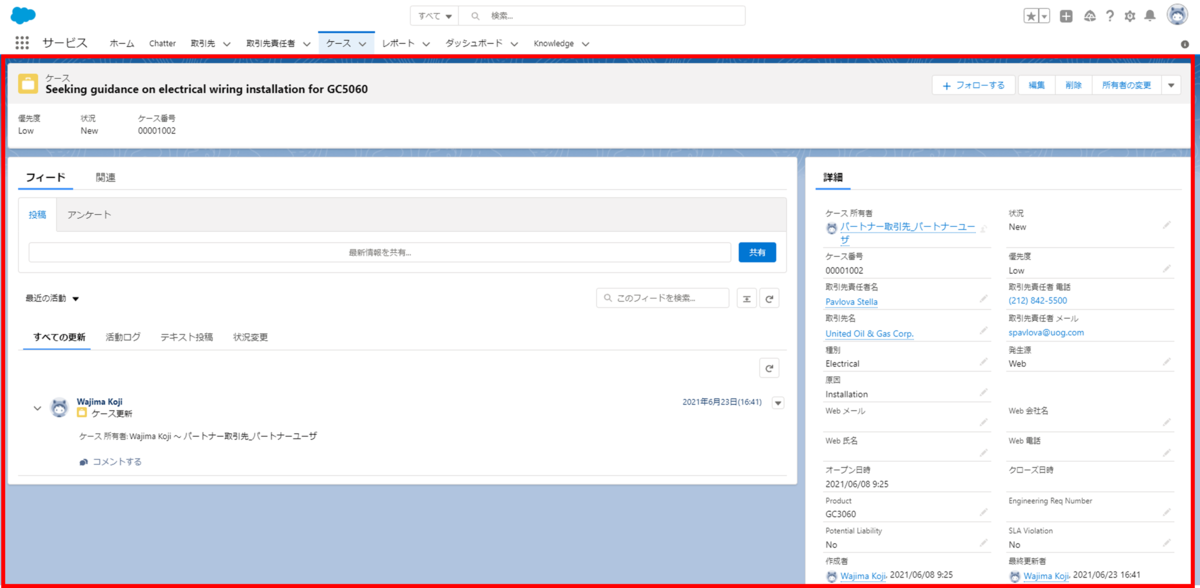Image resolution: width=1200 pixels, height=588 pixels.
Task: Click the spavlova@uog.com email link
Action: (1046, 332)
